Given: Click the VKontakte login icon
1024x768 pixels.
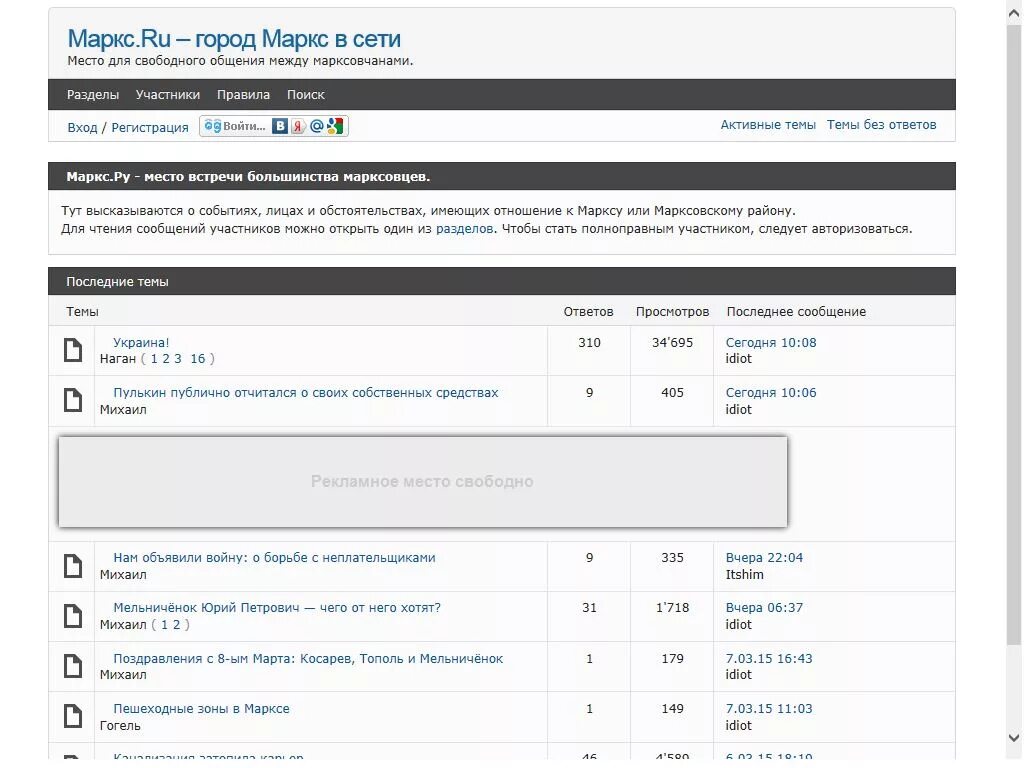Looking at the screenshot, I should (x=280, y=126).
